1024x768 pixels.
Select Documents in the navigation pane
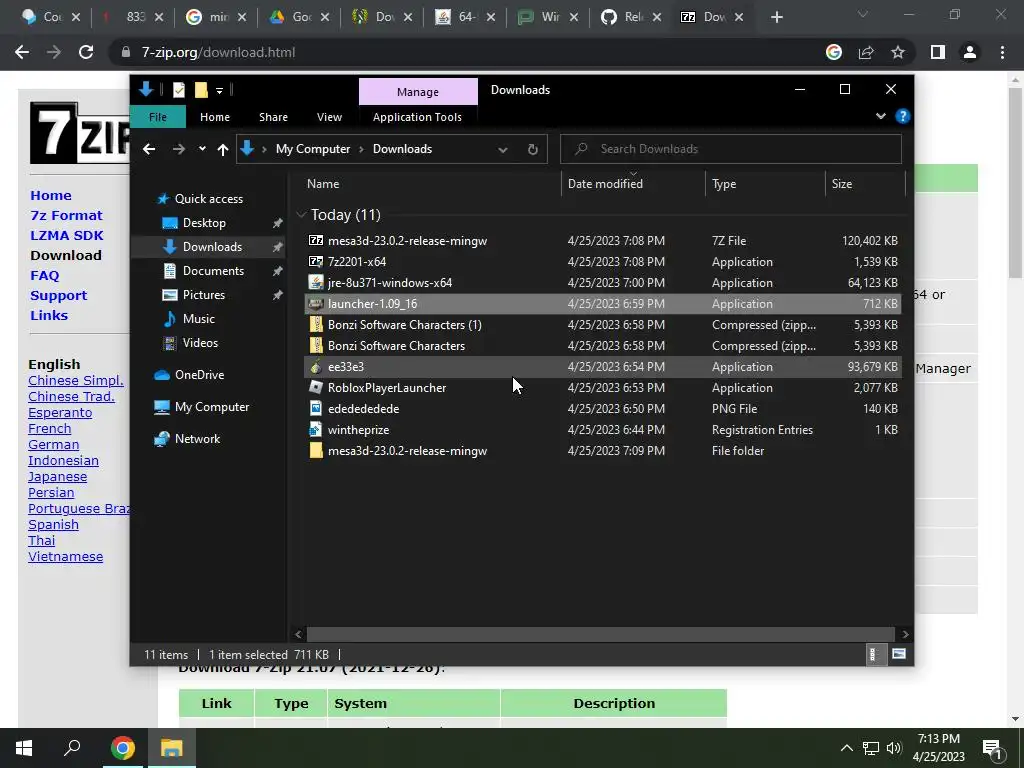click(x=213, y=271)
